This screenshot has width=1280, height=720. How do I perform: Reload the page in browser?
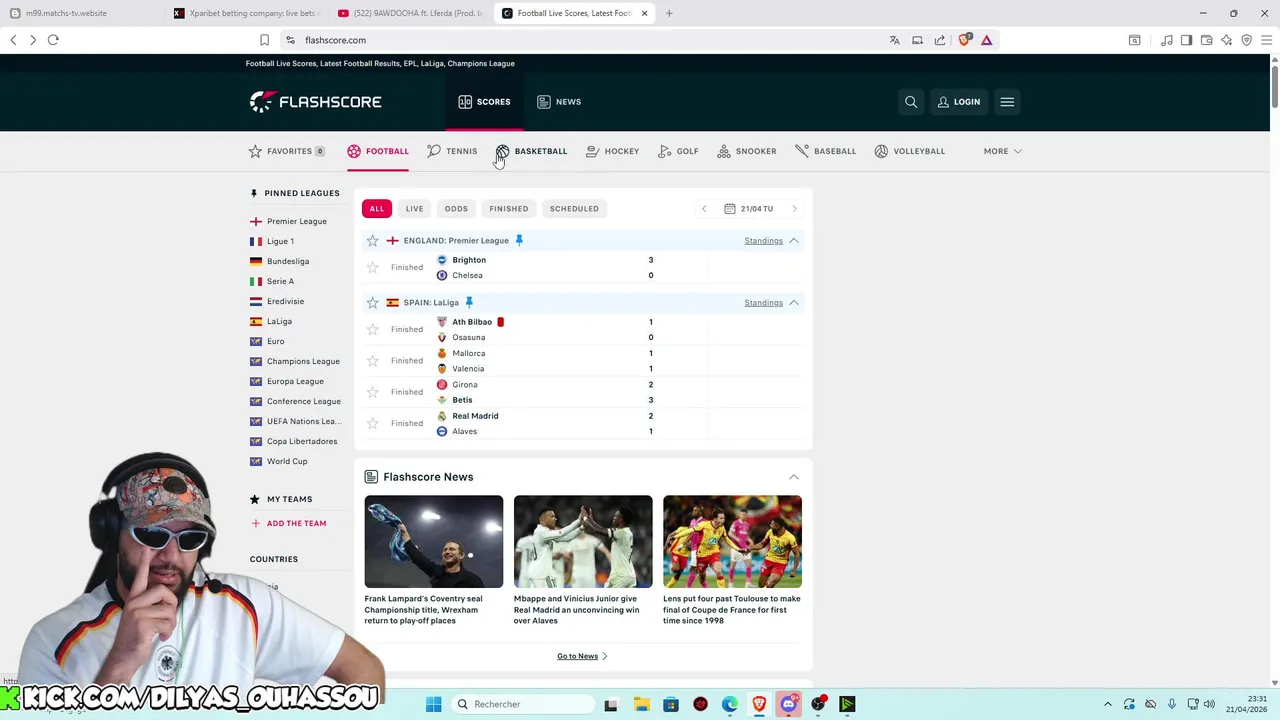point(53,40)
